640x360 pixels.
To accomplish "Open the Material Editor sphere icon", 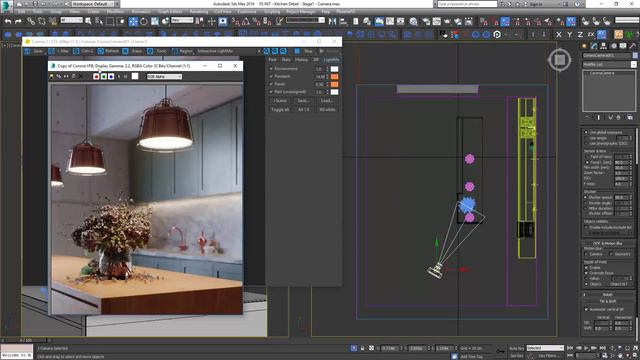I will point(413,21).
